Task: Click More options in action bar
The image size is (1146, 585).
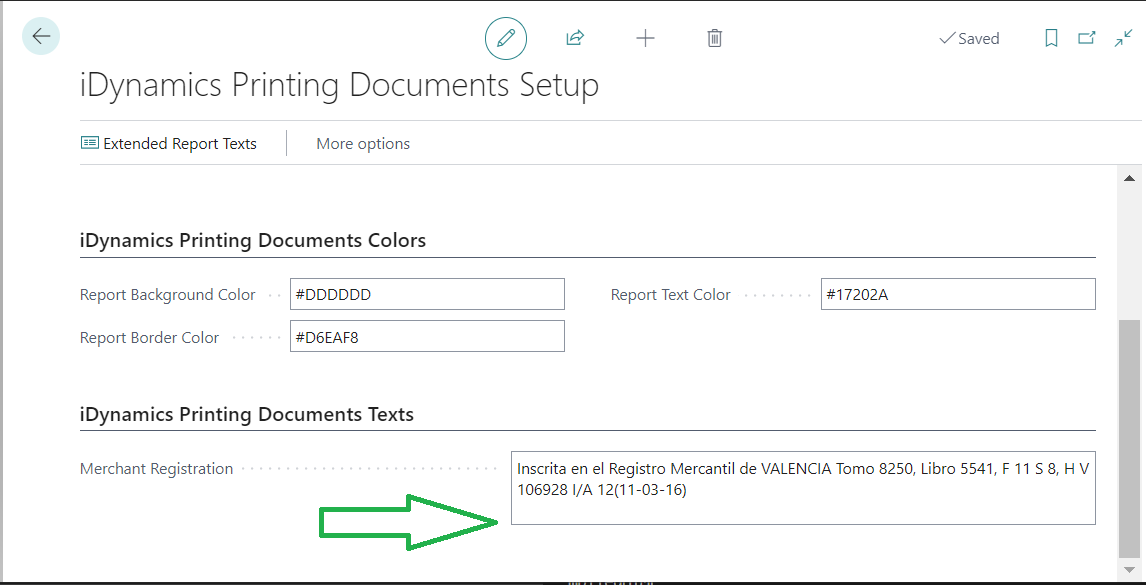Action: pos(363,143)
